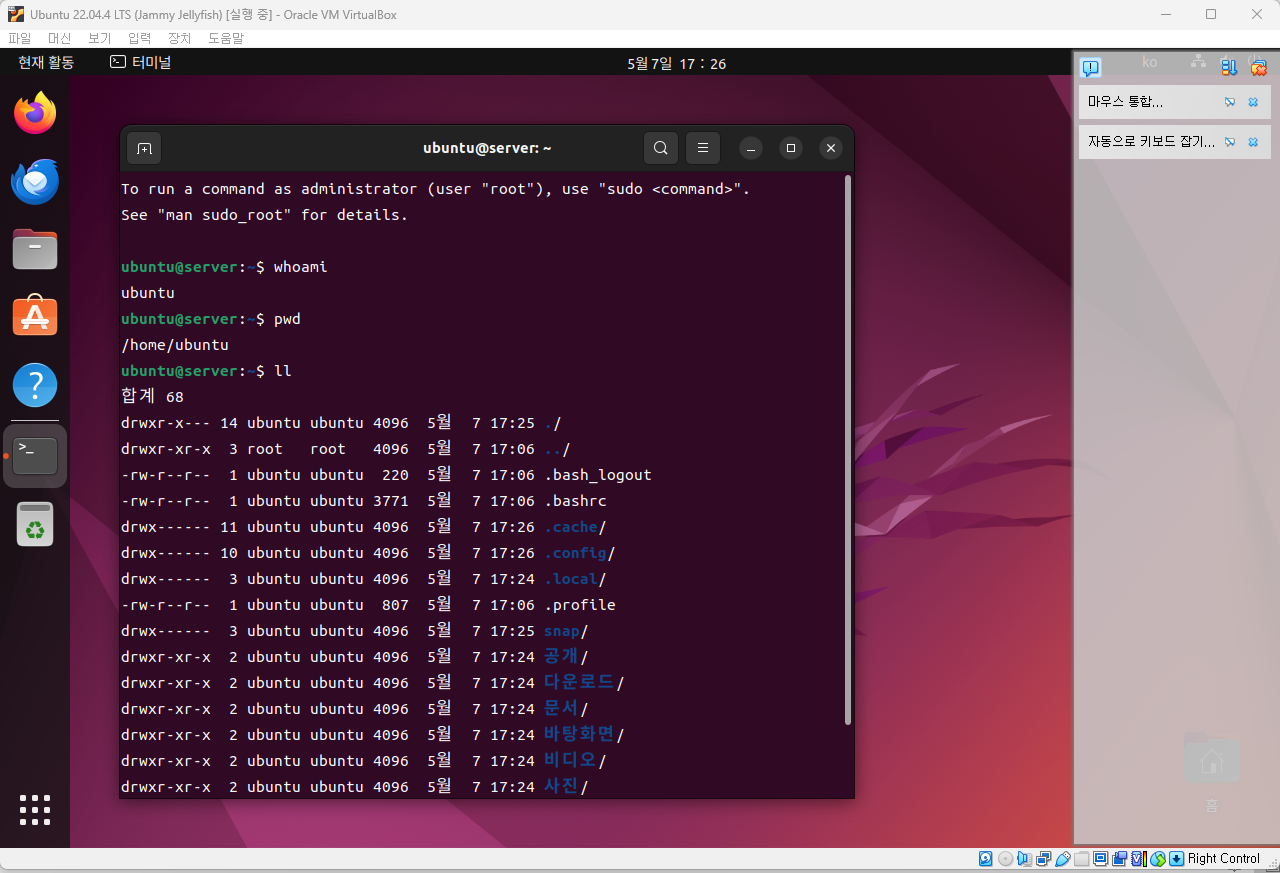
Task: Dismiss the 마우스 통합 notification
Action: click(1253, 102)
